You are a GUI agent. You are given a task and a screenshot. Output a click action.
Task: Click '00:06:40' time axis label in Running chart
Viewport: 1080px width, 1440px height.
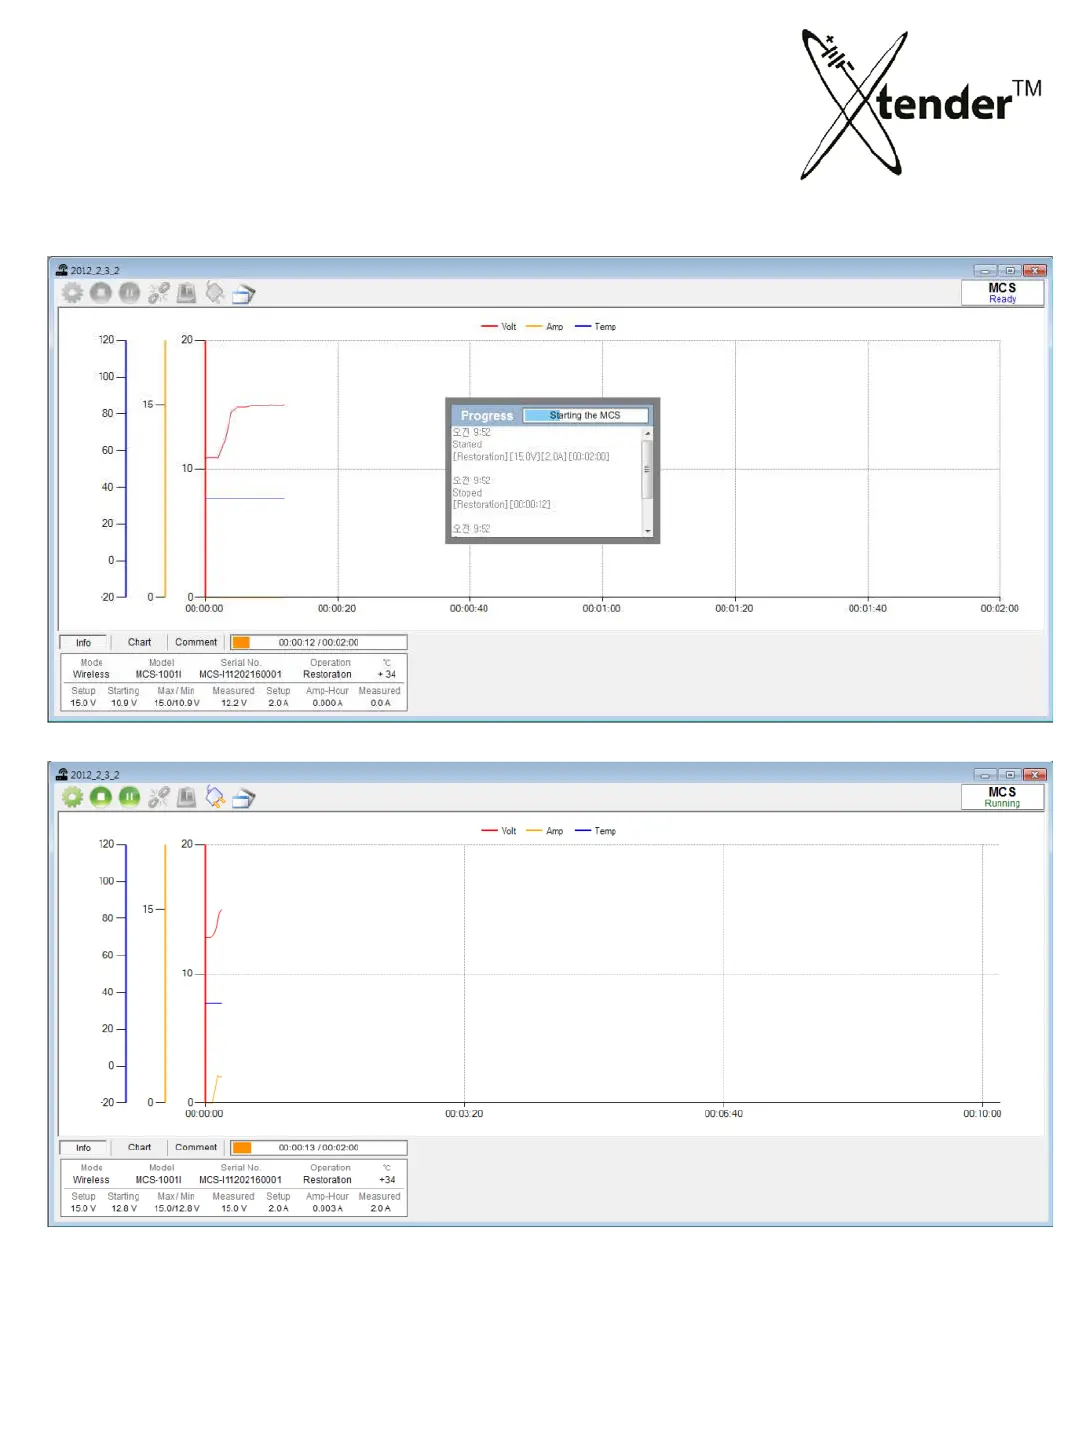(724, 1114)
